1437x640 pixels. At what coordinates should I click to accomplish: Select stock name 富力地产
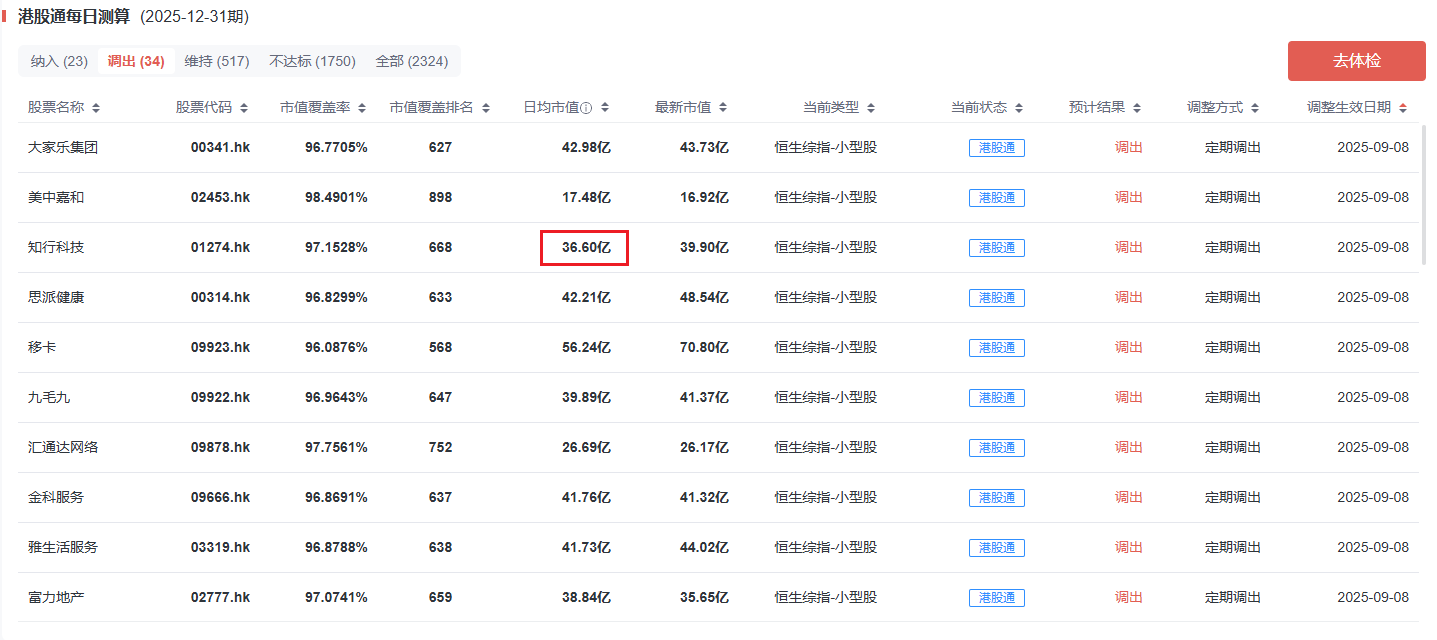[x=56, y=597]
